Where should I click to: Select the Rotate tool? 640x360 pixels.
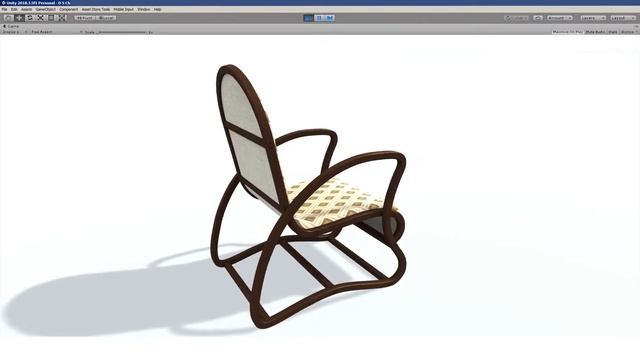pos(30,18)
